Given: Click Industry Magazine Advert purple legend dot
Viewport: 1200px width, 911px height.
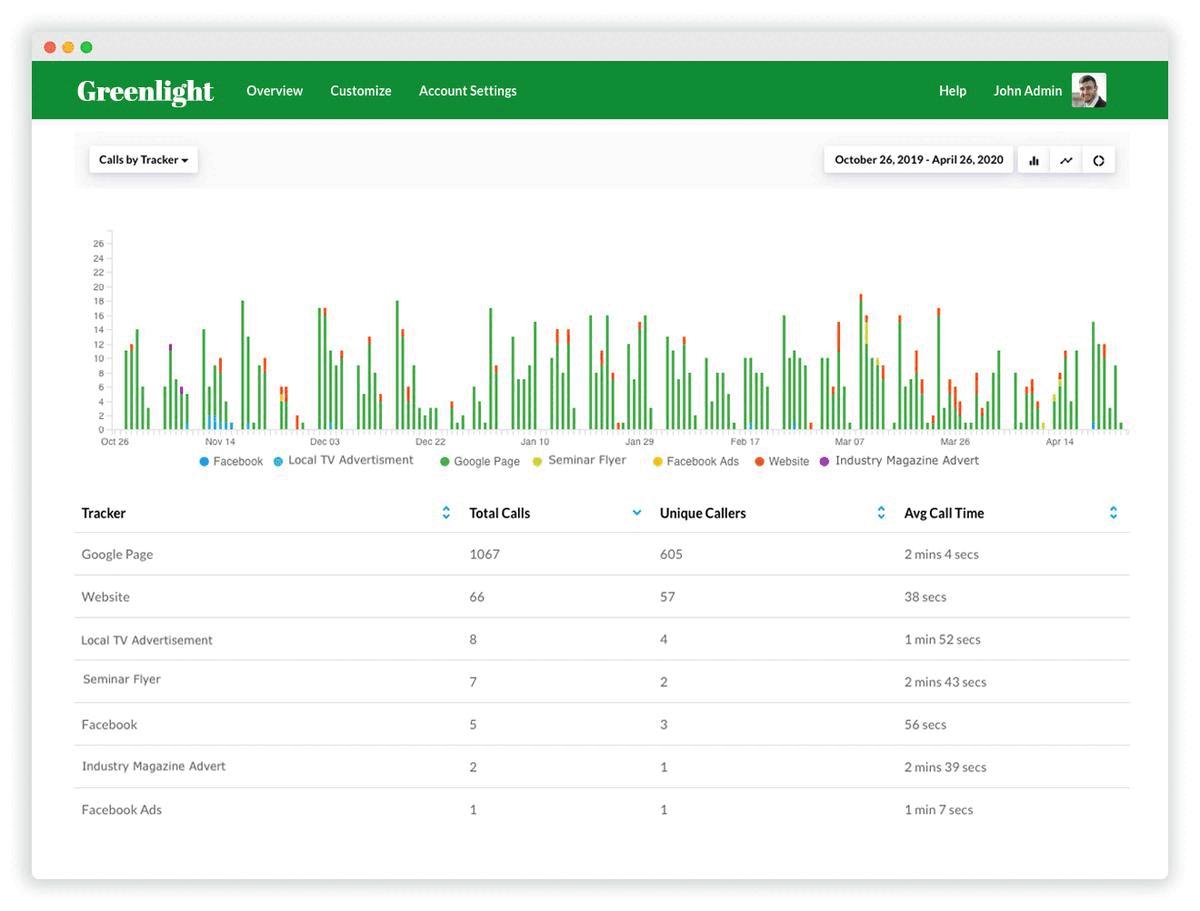Looking at the screenshot, I should 824,461.
